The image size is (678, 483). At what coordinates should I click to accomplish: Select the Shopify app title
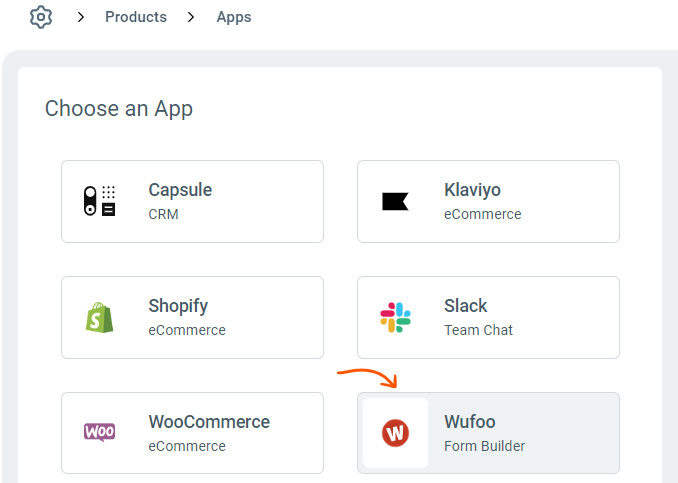click(178, 306)
